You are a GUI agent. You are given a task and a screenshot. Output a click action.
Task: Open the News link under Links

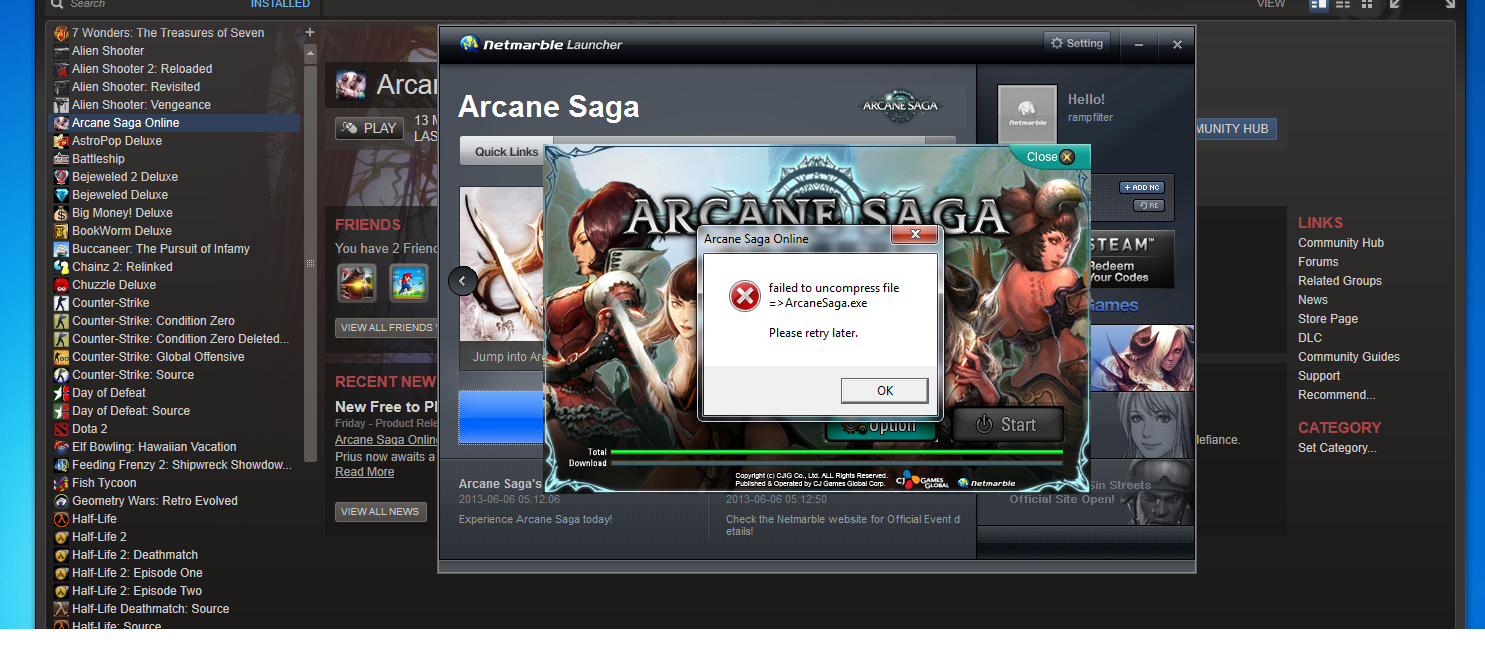[1313, 300]
